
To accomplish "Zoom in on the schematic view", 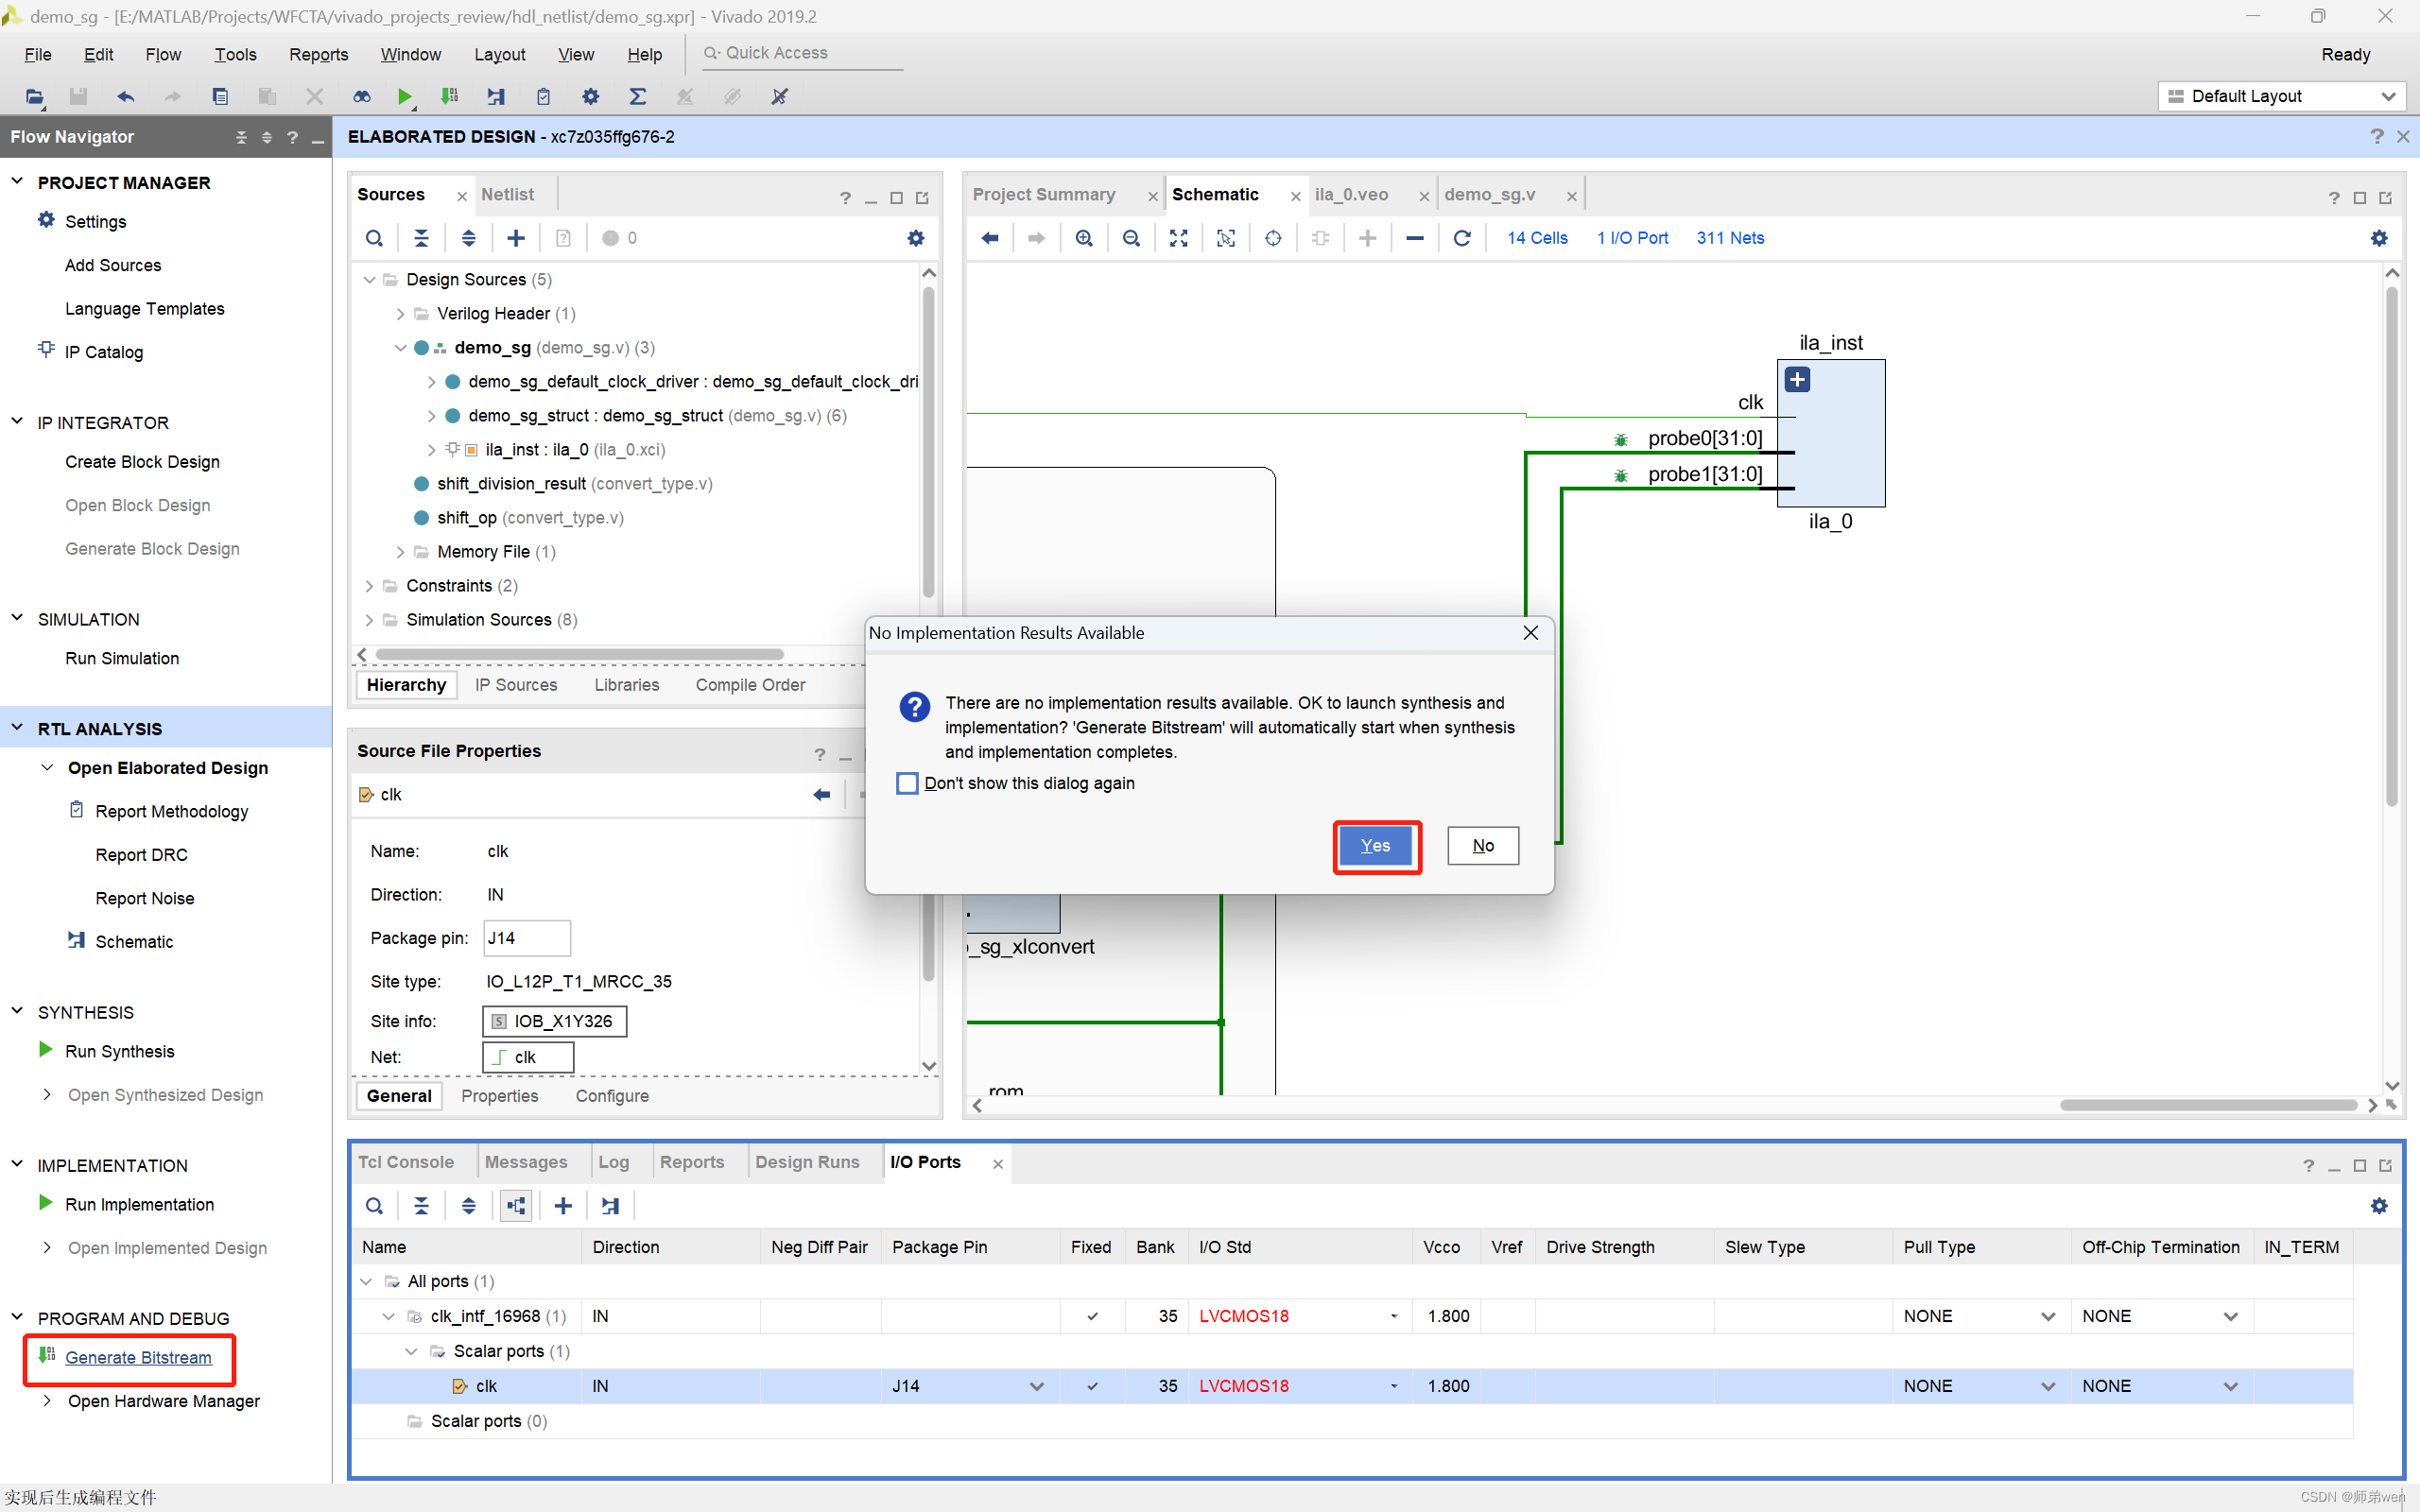I will tap(1084, 238).
